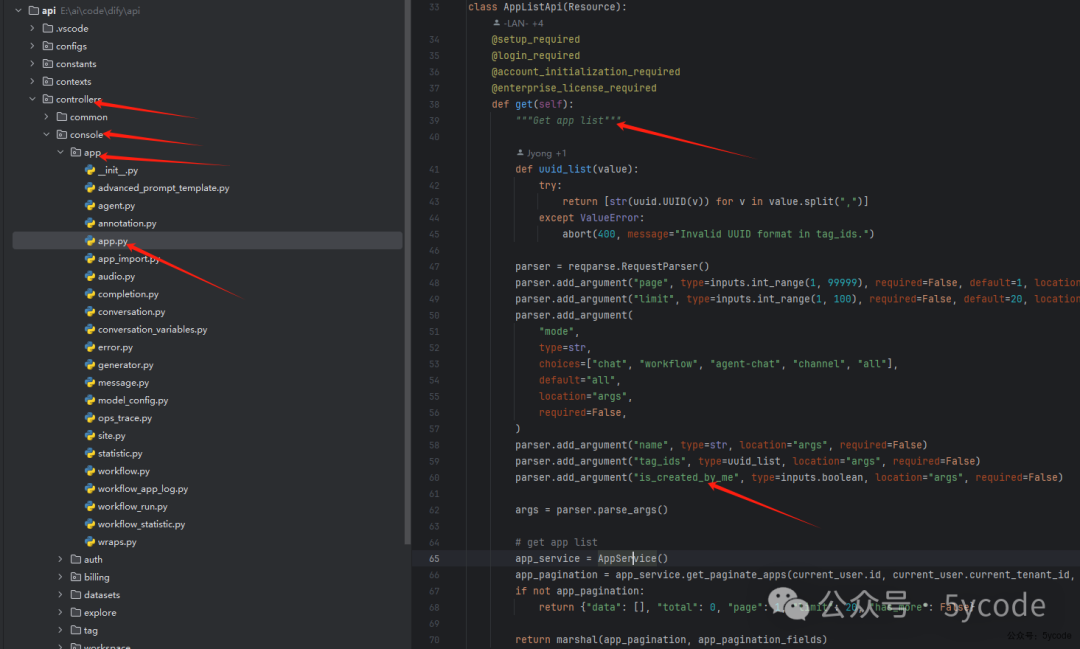Screen dimensions: 1080x649
Task: Expand the explore folder arrow
Action: tap(60, 613)
